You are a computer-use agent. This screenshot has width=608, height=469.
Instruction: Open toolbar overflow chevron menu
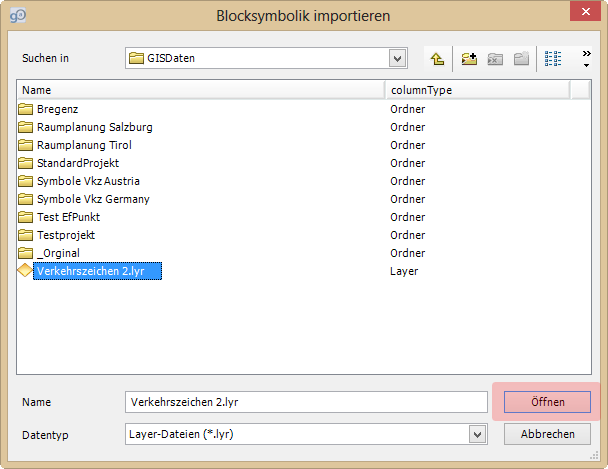click(x=587, y=59)
